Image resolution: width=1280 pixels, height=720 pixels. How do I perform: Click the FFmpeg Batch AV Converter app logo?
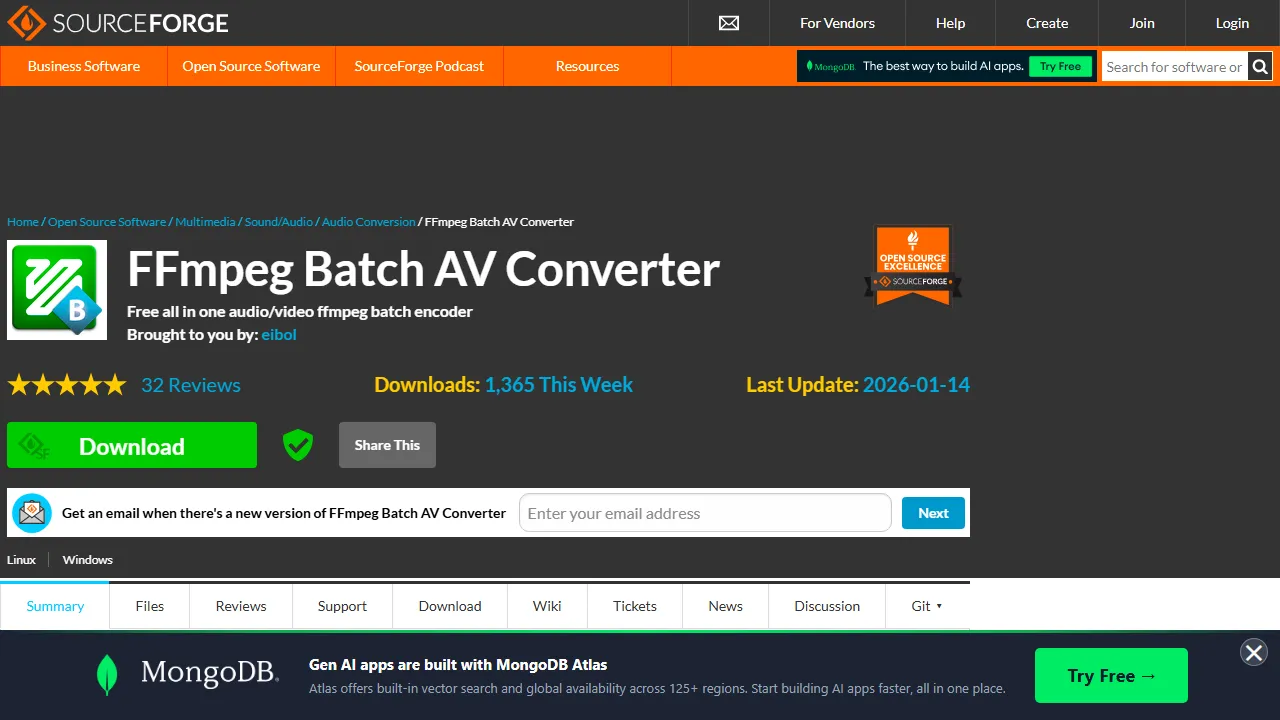pyautogui.click(x=56, y=290)
